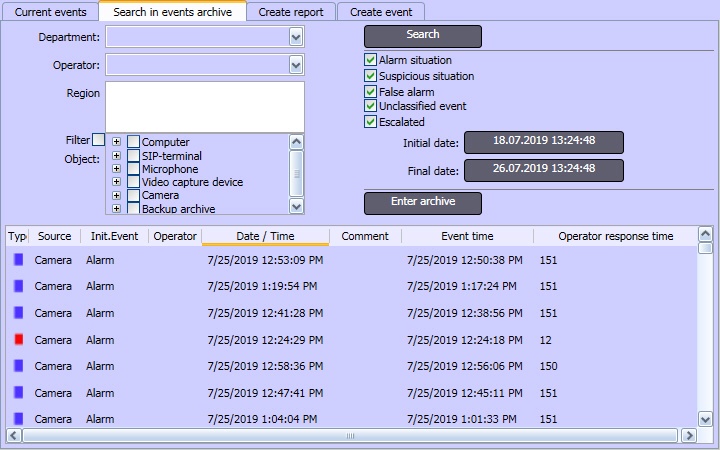Screen dimensions: 720x450
Task: Click the Enter archive button
Action: coord(423,203)
